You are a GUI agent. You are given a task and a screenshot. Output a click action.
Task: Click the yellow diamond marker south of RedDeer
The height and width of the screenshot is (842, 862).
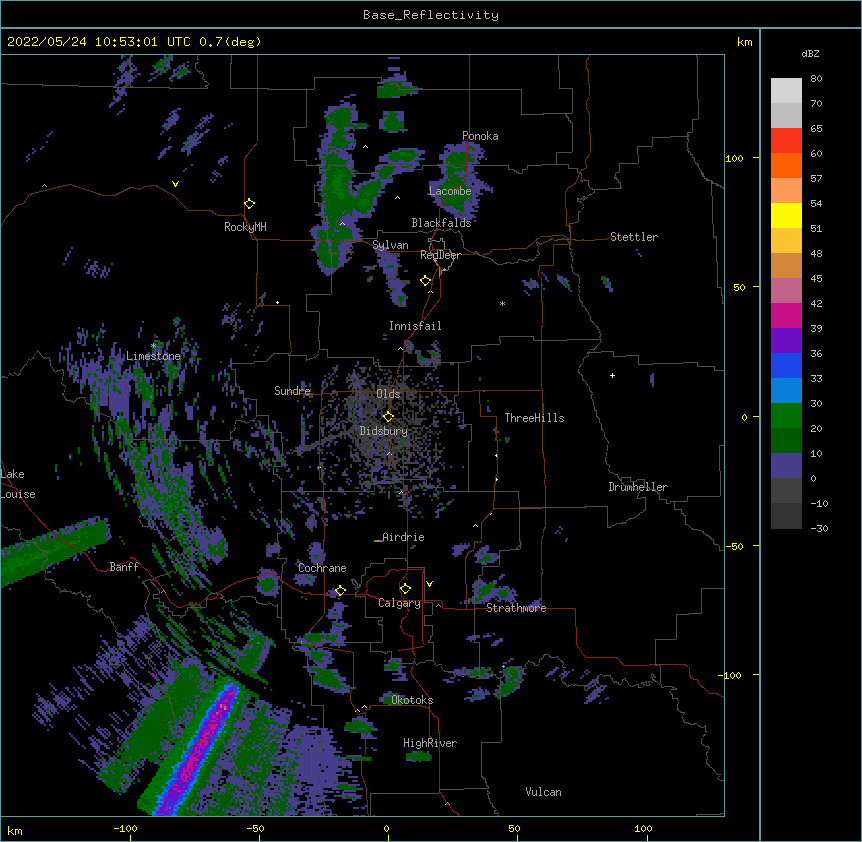pos(426,281)
